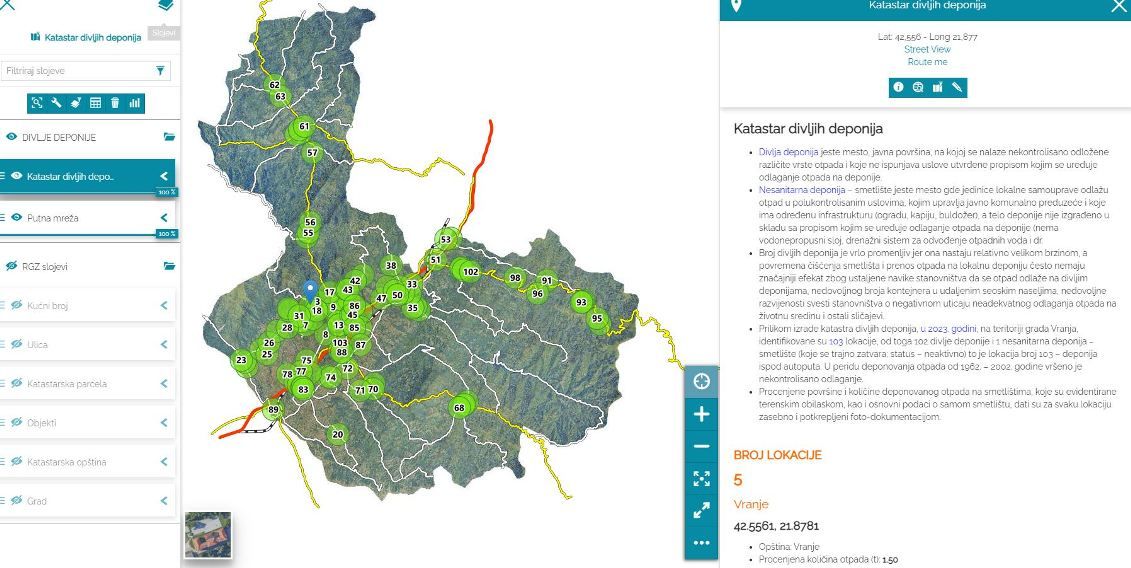
Task: Click the Route me link
Action: point(927,62)
